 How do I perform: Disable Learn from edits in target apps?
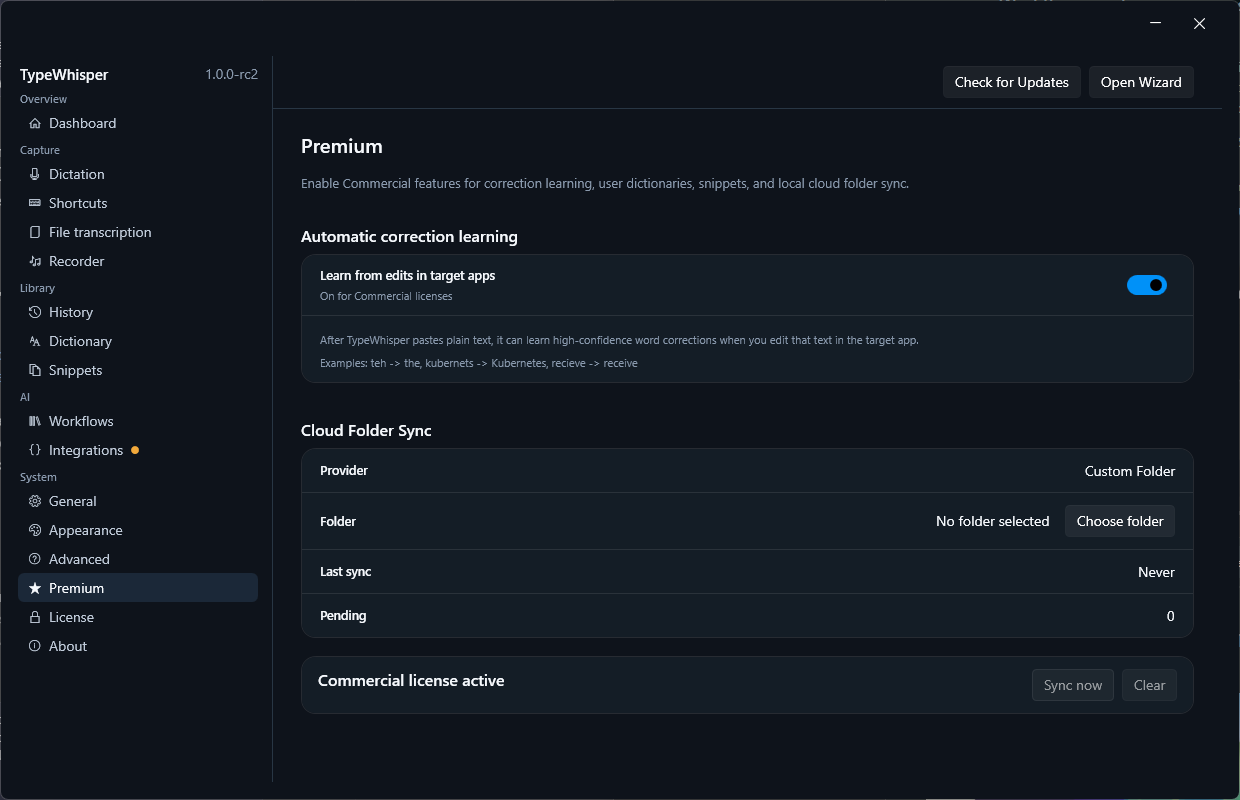pos(1147,285)
